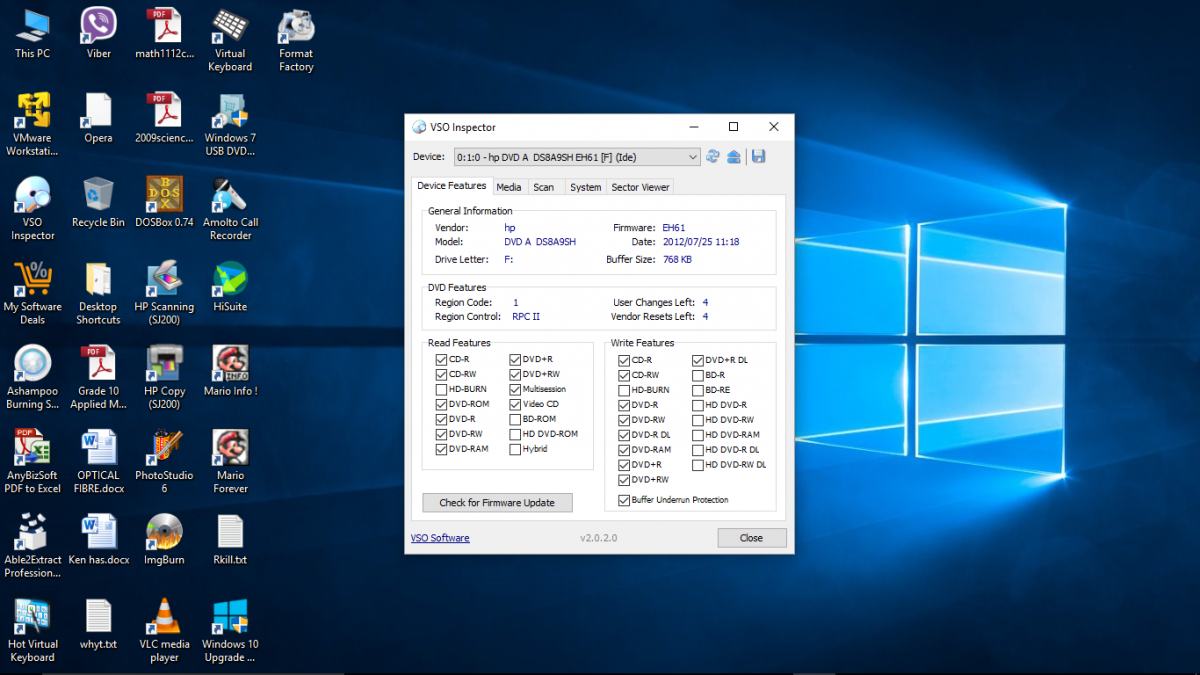Select the AnyBizSoft PDF to Excel icon
This screenshot has width=1200, height=675.
coord(32,462)
